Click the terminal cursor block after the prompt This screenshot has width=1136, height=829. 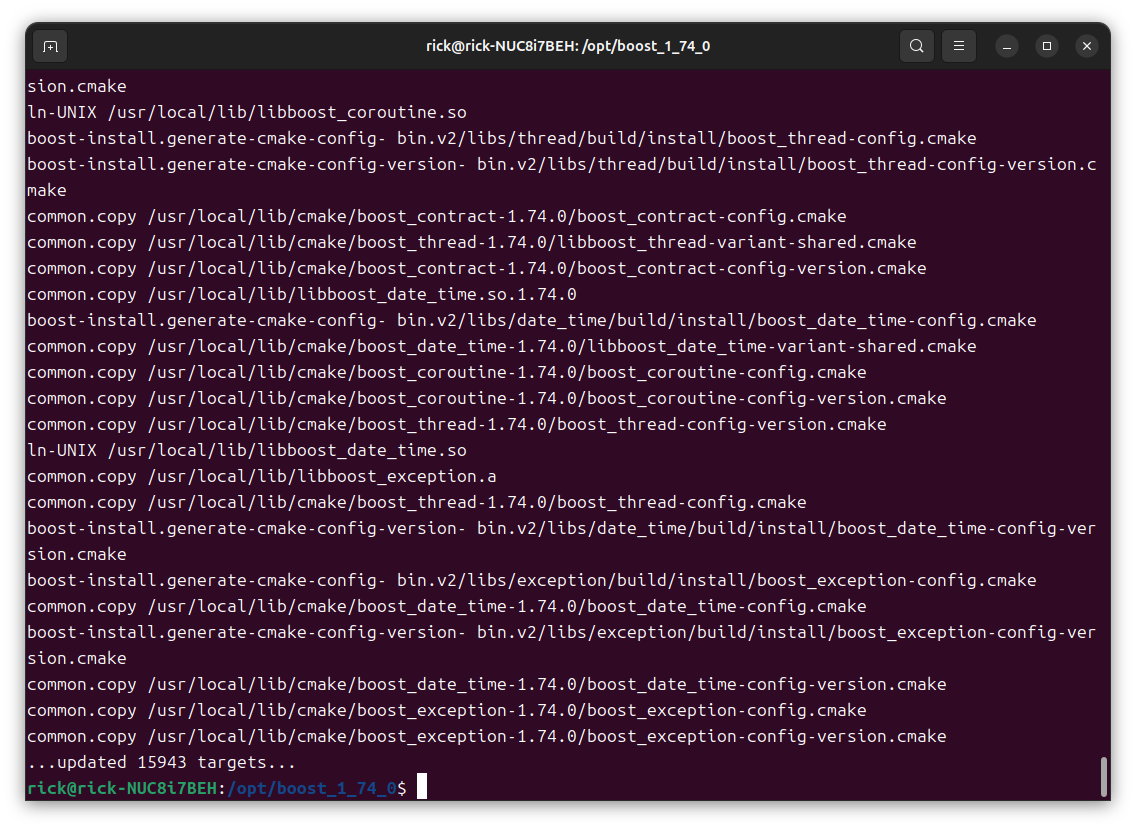tap(422, 787)
